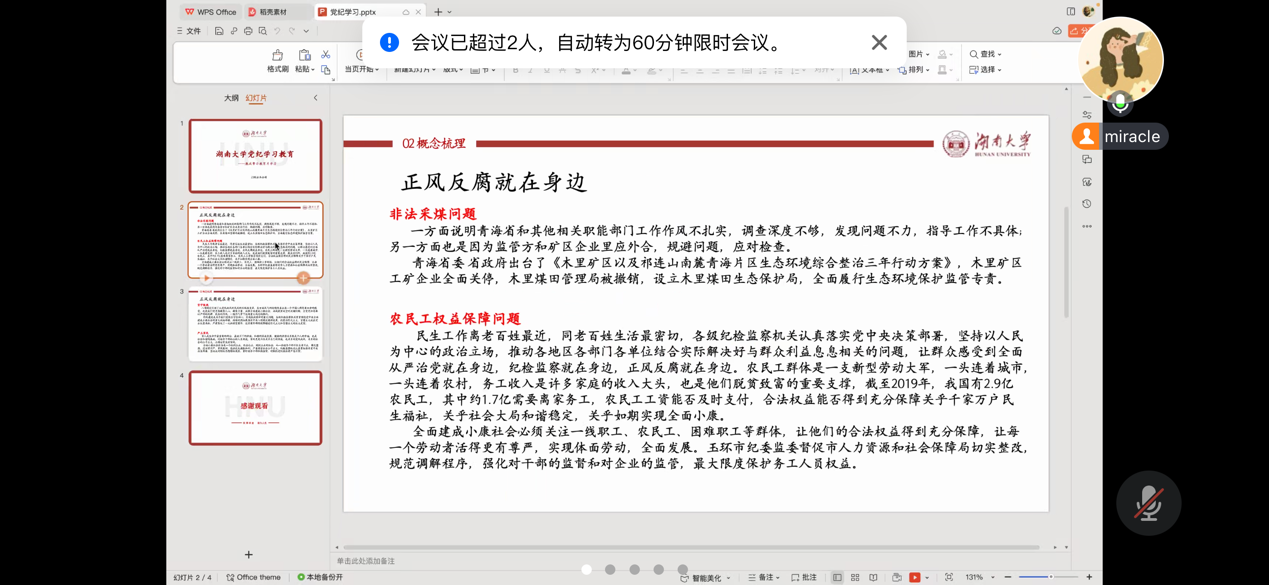Switch to slide sorter grid view icon

click(855, 578)
